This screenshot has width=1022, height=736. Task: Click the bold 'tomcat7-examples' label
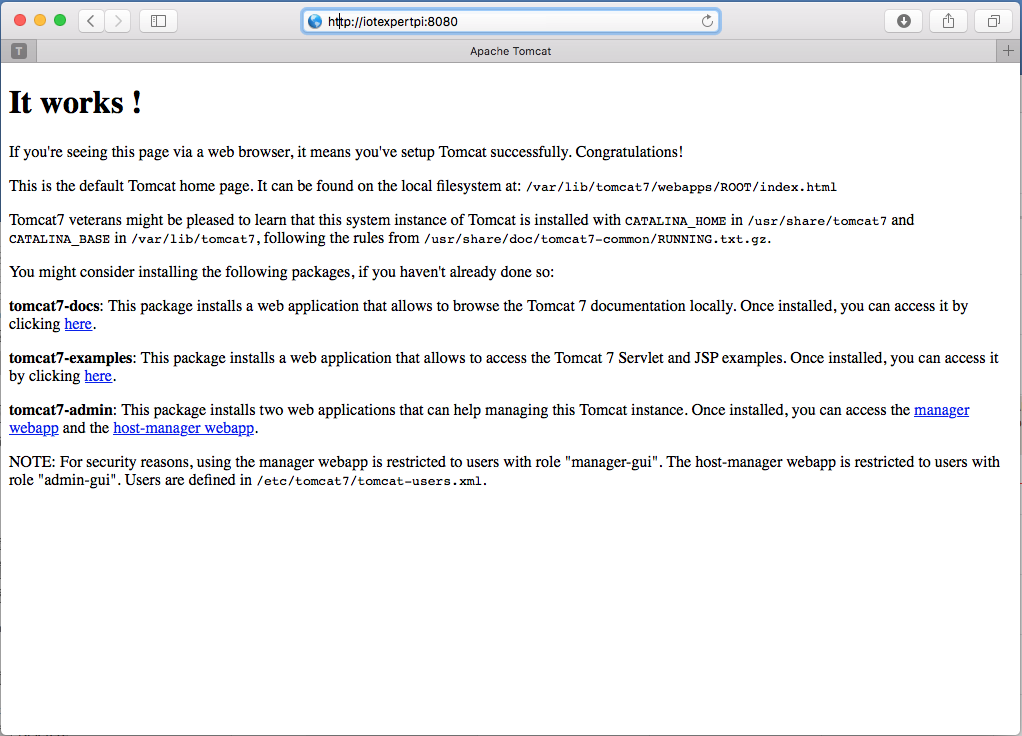click(70, 358)
